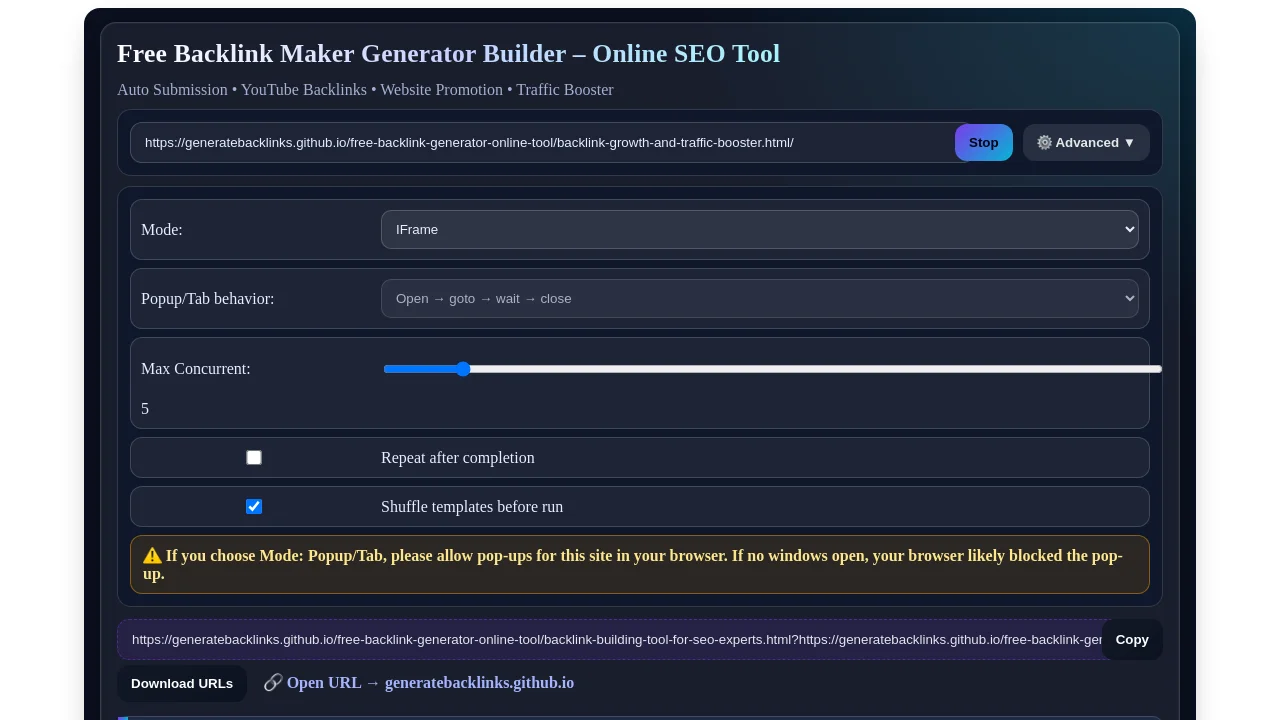
Task: Open the Popup/Tab behavior dropdown
Action: pyautogui.click(x=760, y=298)
